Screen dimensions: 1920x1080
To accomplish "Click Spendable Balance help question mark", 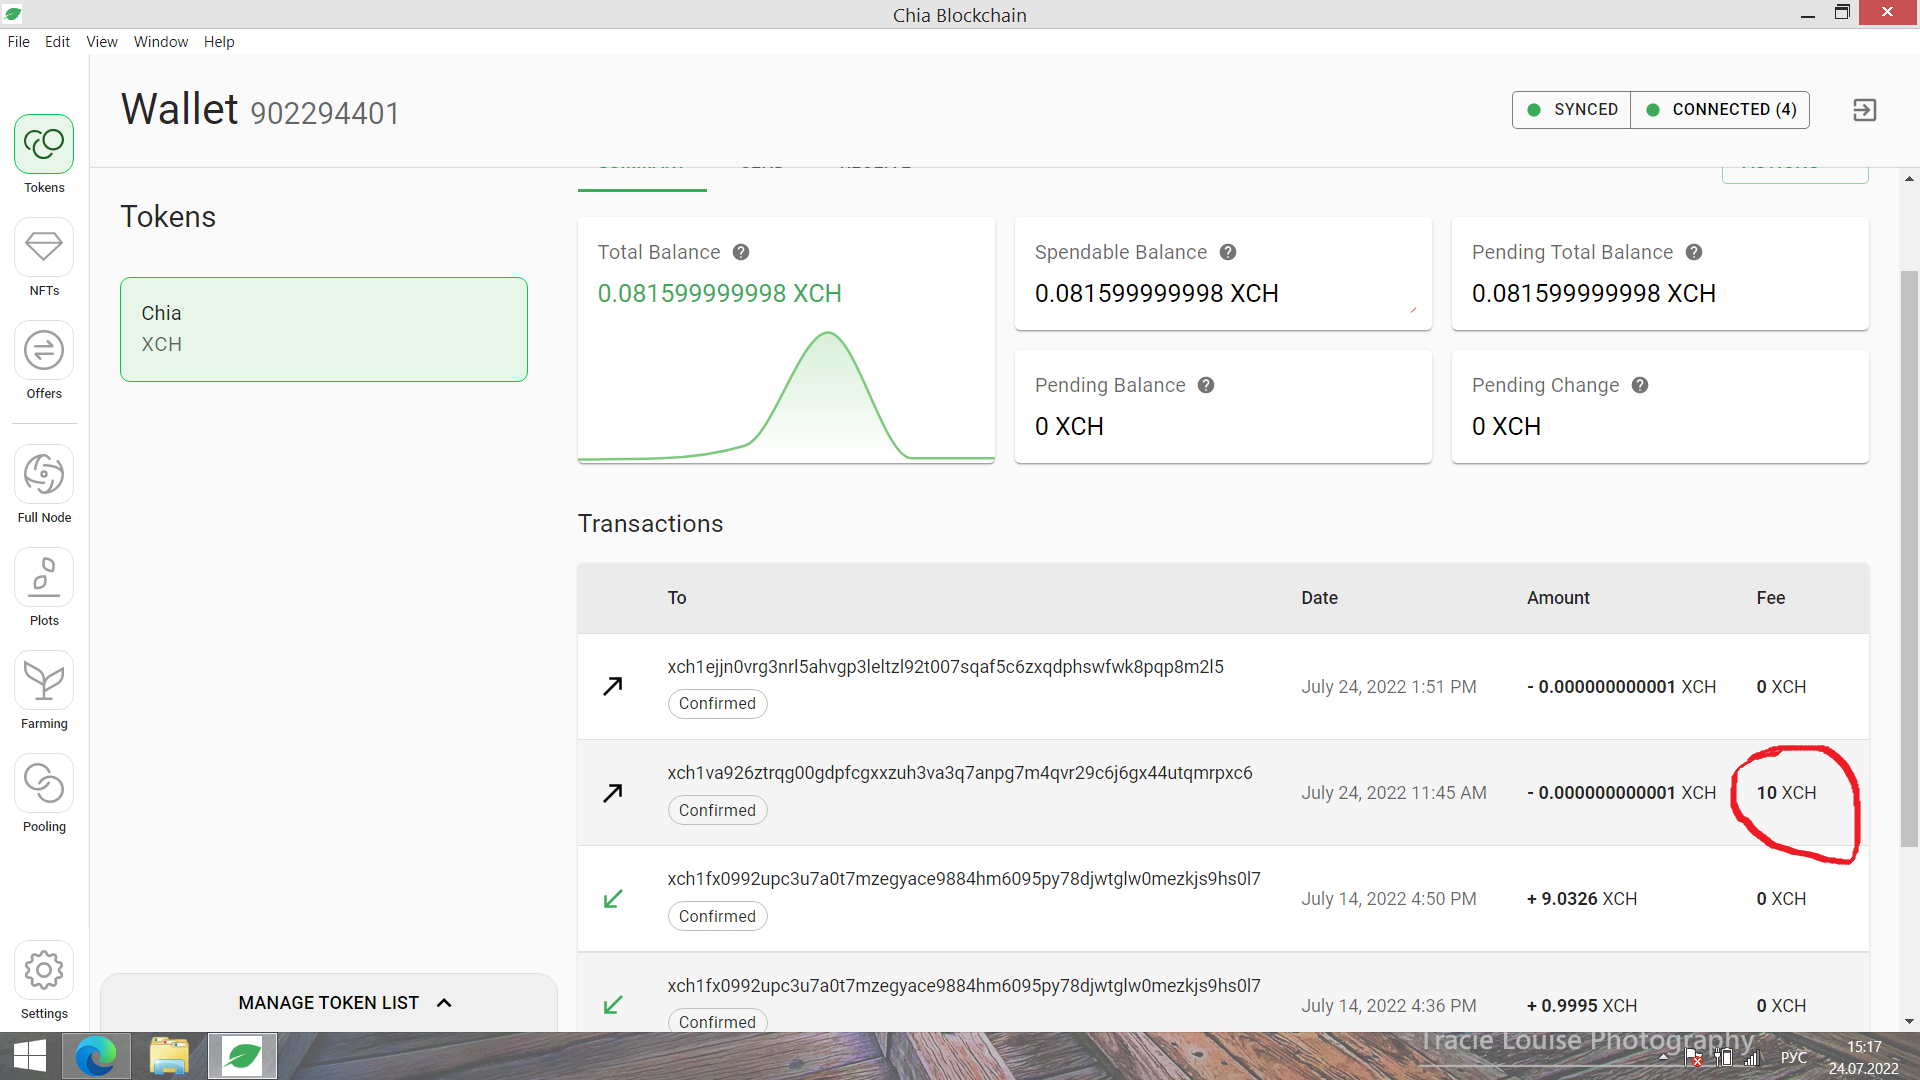I will click(x=1228, y=252).
